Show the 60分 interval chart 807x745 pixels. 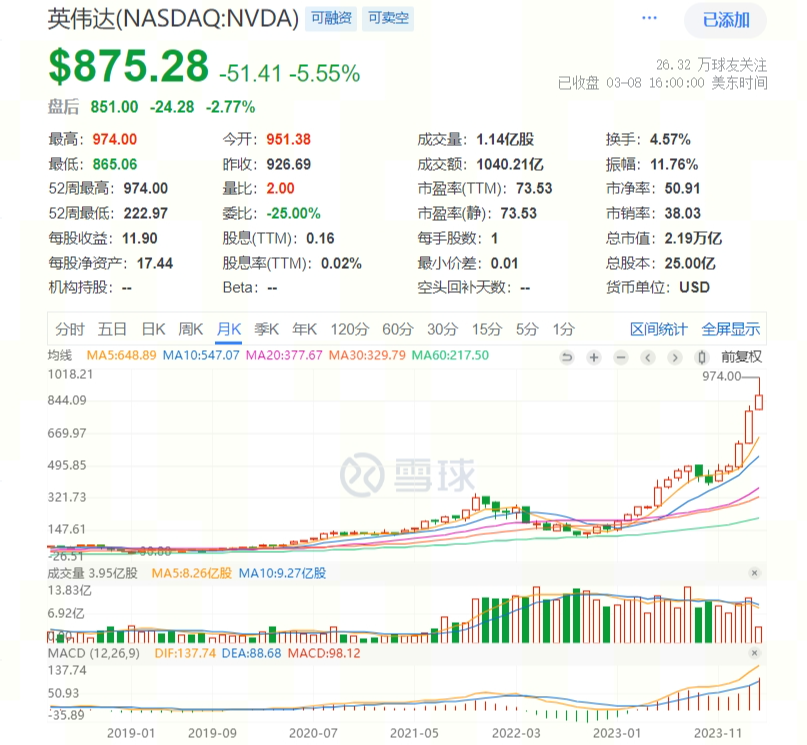[398, 329]
